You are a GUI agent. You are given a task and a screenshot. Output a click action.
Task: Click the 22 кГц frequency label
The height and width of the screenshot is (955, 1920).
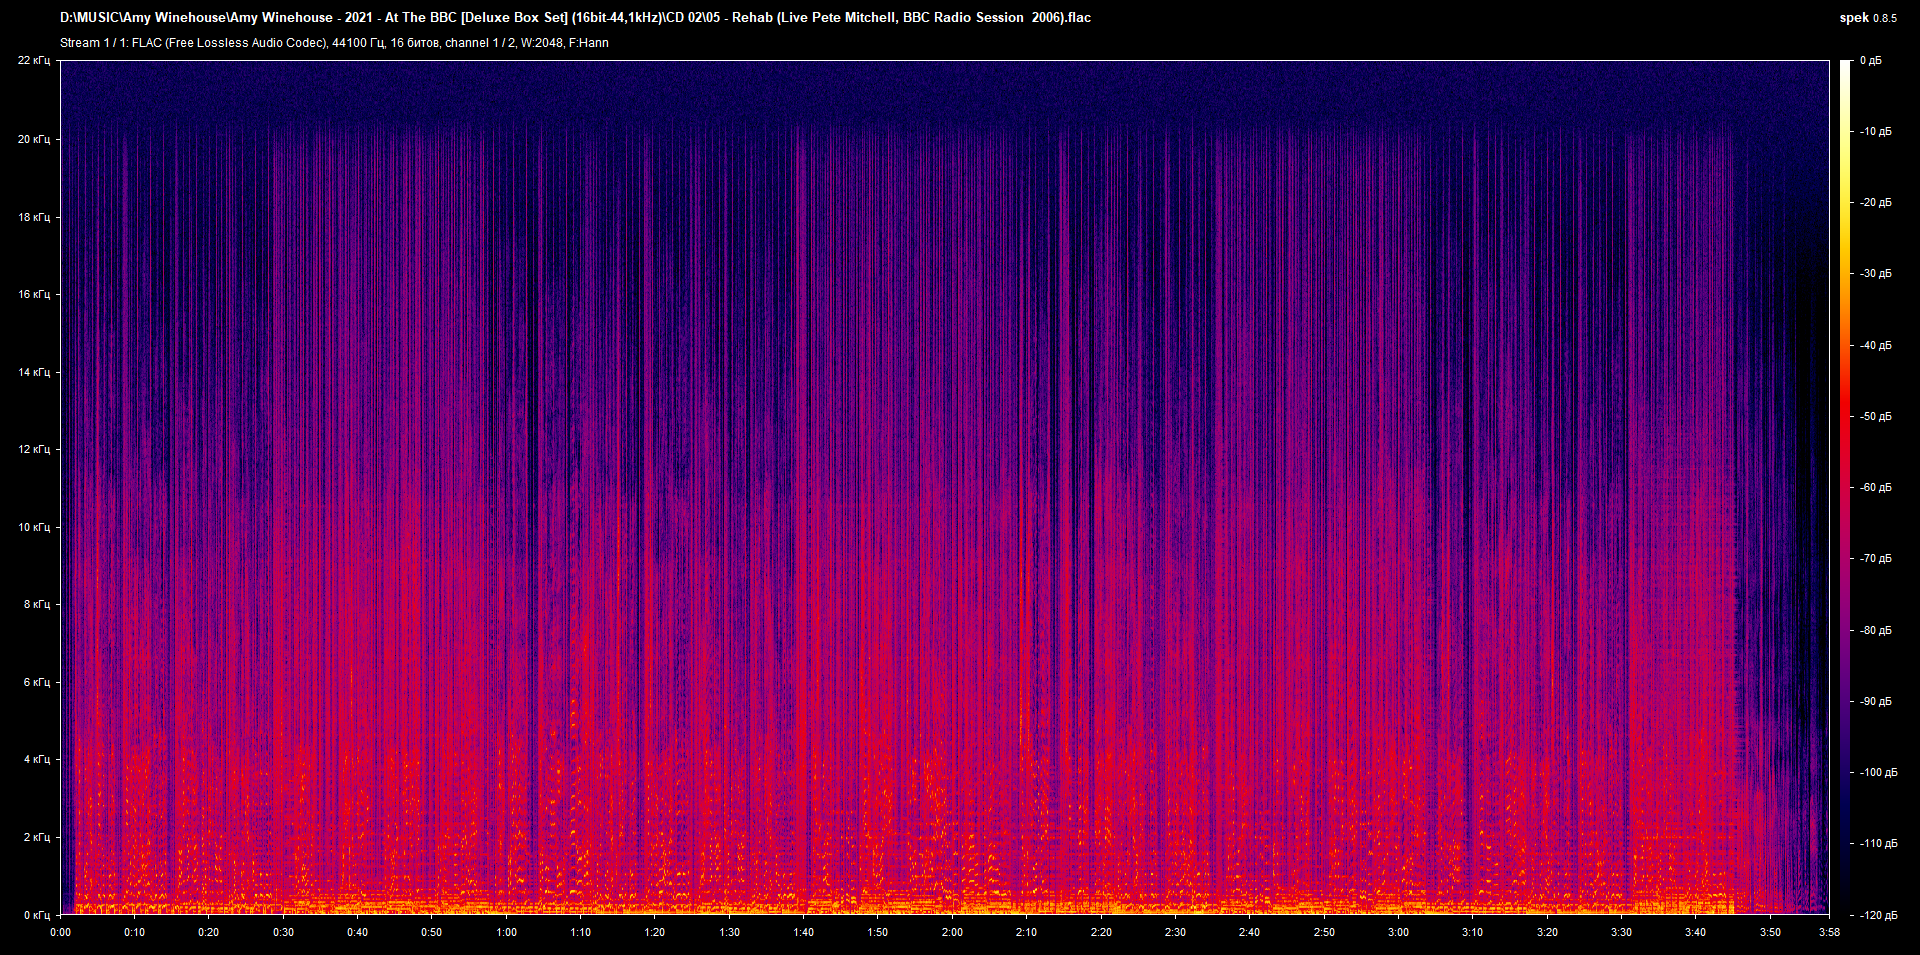(34, 61)
